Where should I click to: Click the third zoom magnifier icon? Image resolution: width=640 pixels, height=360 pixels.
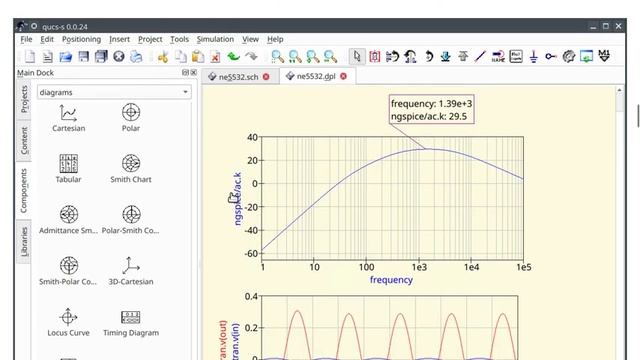(313, 56)
